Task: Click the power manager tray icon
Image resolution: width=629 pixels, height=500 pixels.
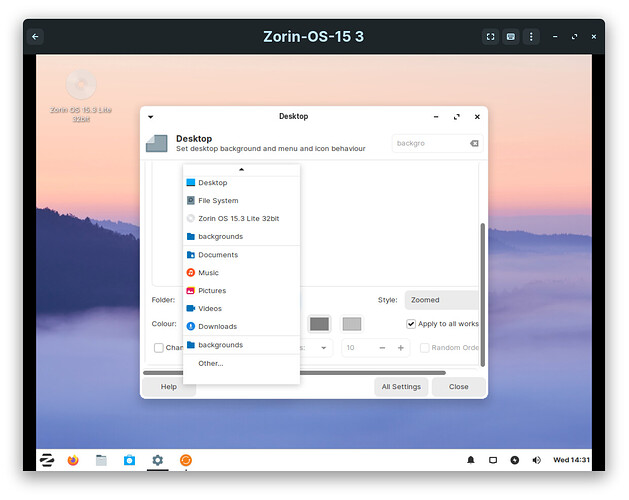Action: pyautogui.click(x=515, y=460)
